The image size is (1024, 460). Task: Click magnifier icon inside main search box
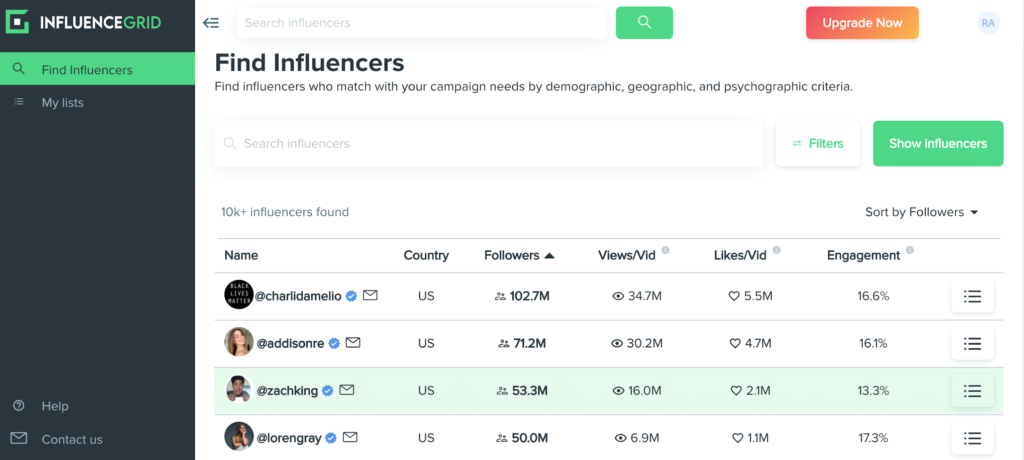230,143
